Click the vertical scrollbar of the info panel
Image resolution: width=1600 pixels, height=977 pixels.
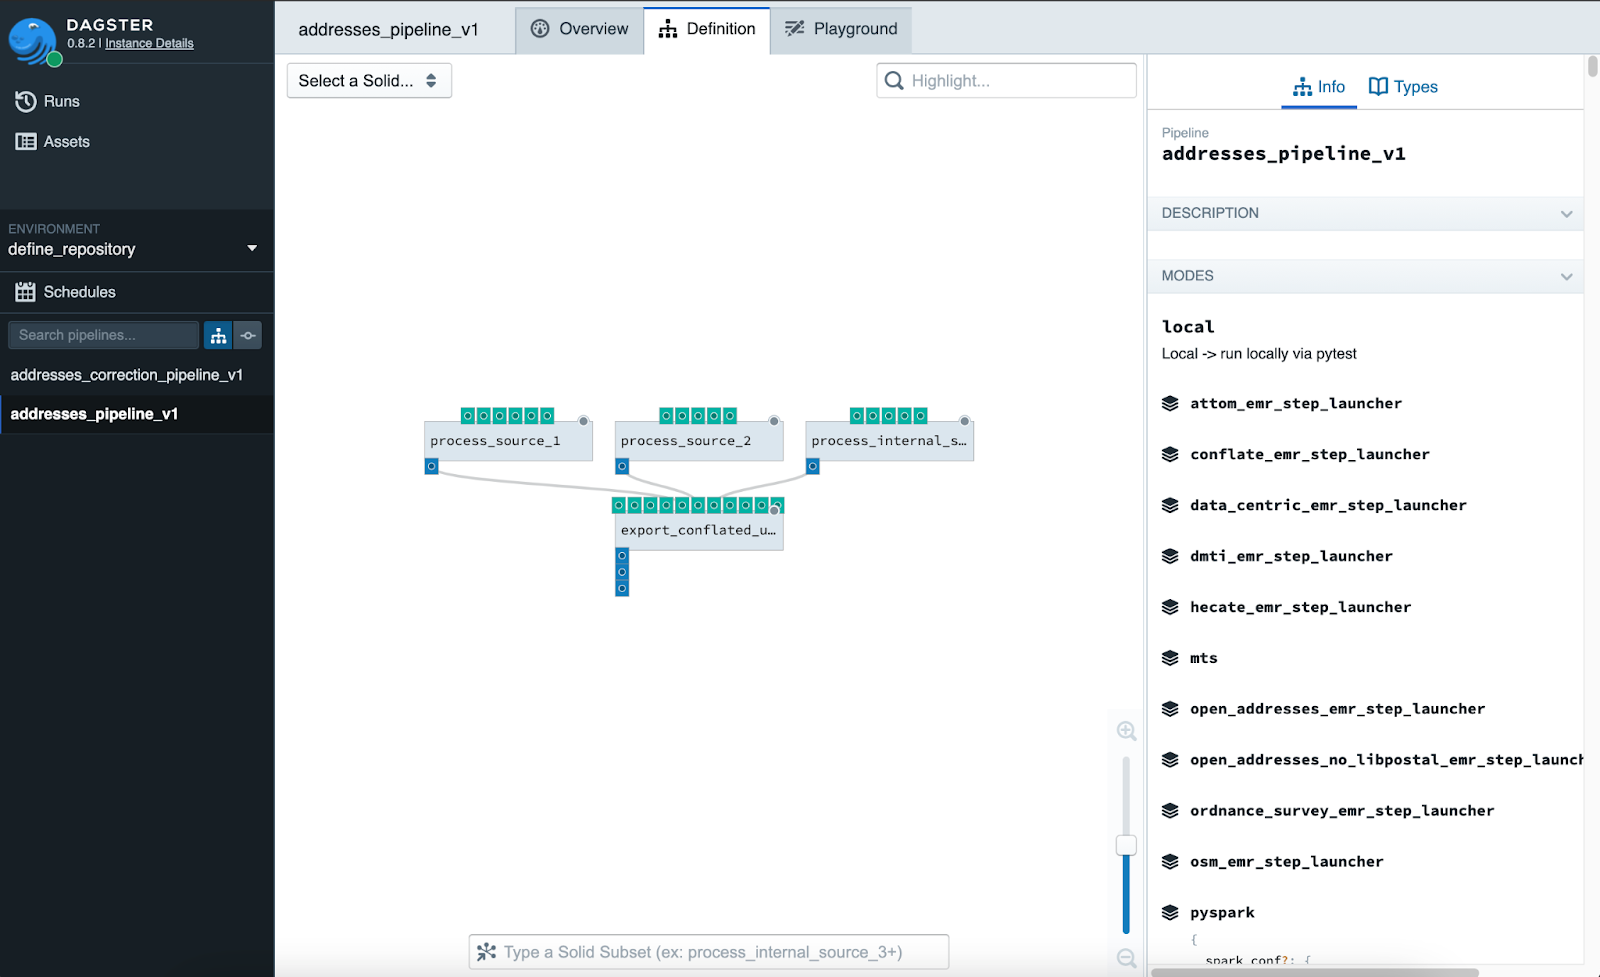[x=1593, y=67]
